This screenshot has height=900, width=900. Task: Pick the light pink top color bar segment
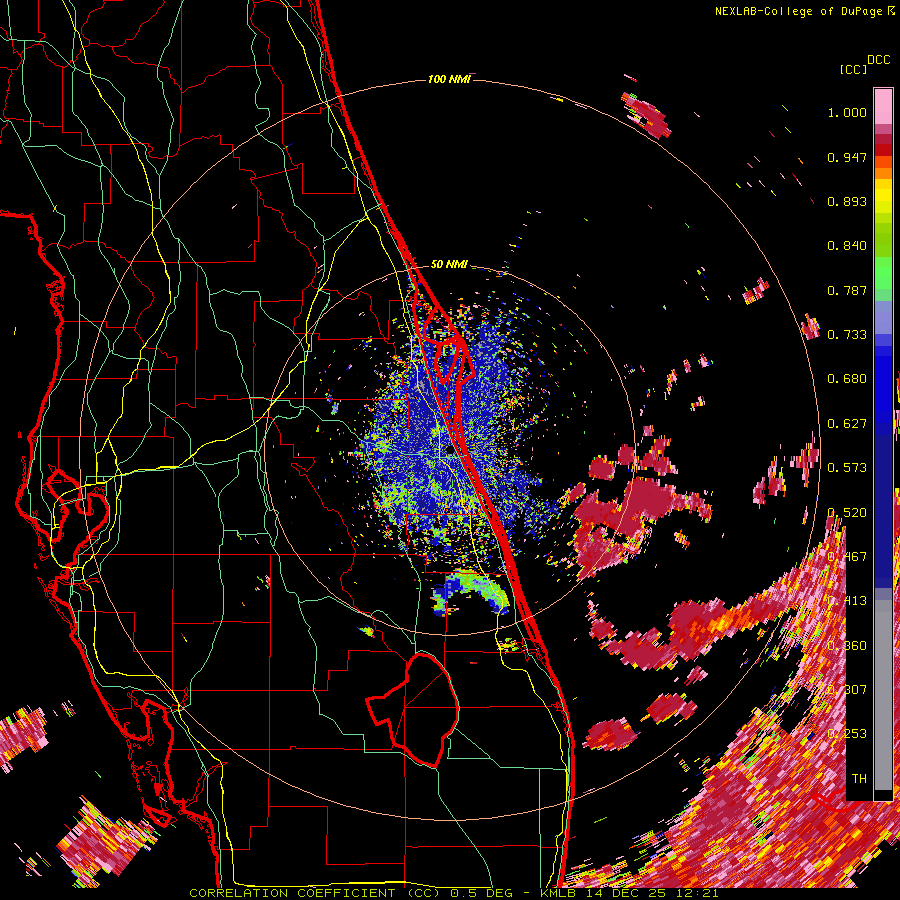(x=883, y=106)
